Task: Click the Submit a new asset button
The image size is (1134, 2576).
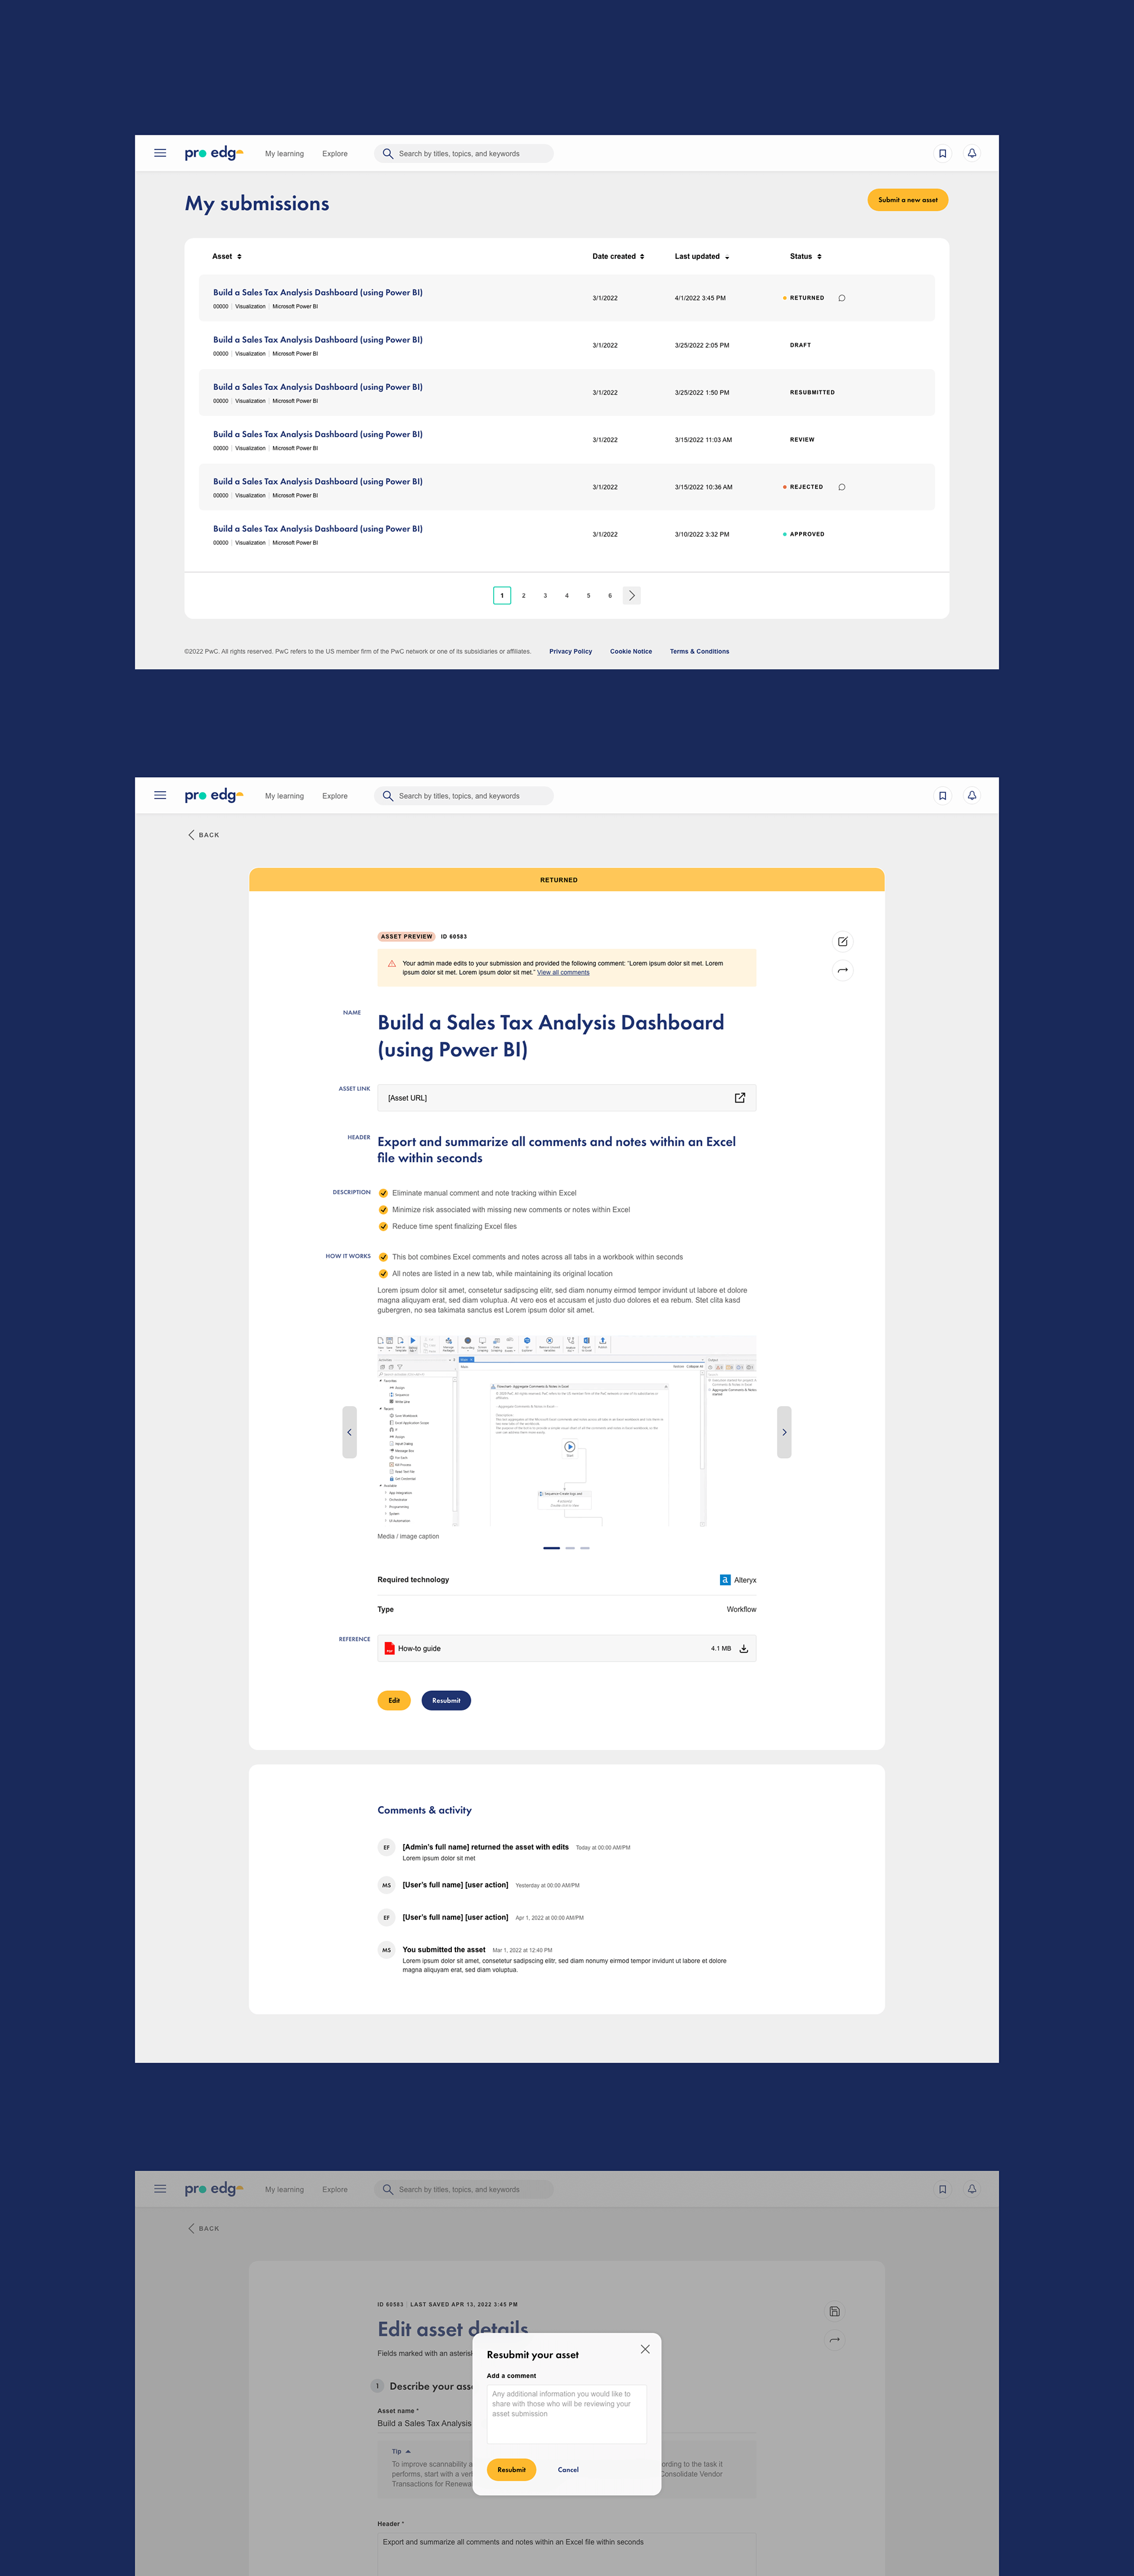Action: 907,200
